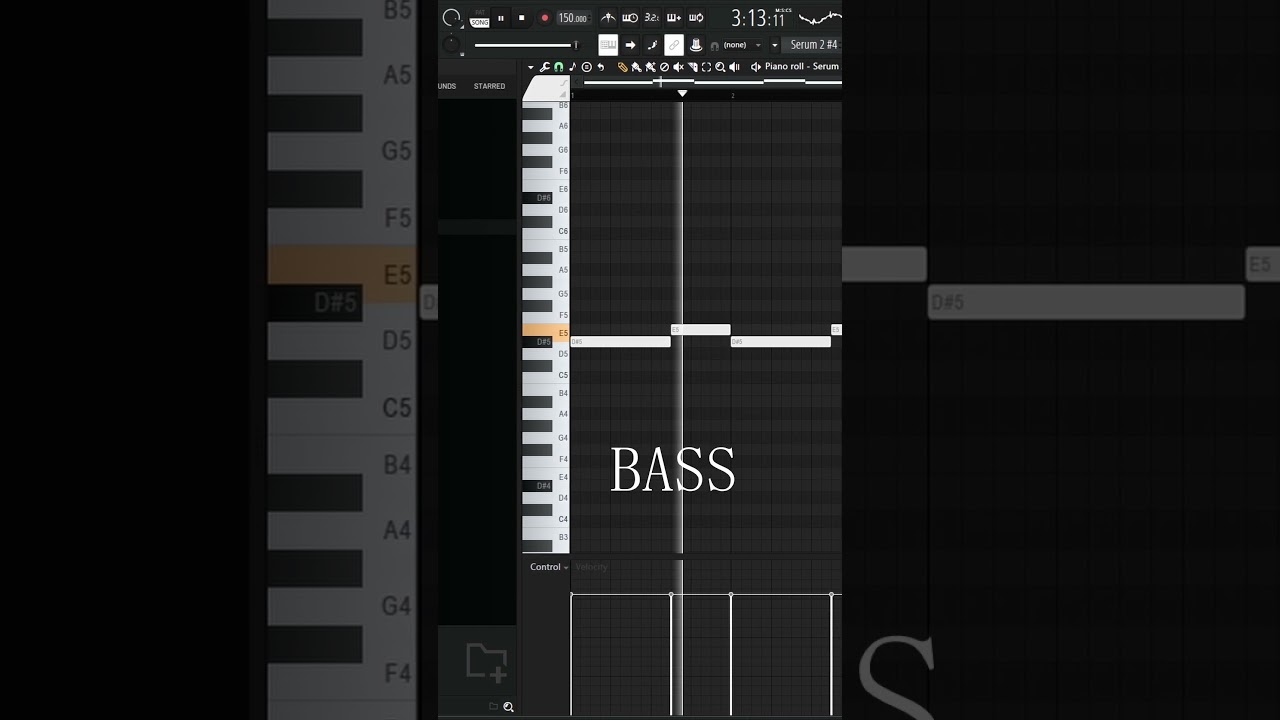Screen dimensions: 1280x720
Task: Click the D#5 black piano key
Action: click(x=538, y=342)
